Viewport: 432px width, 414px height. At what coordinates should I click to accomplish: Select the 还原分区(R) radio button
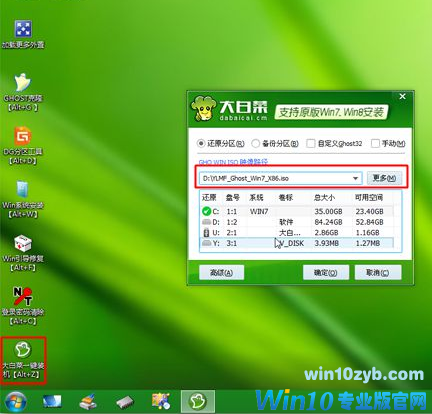pos(201,143)
